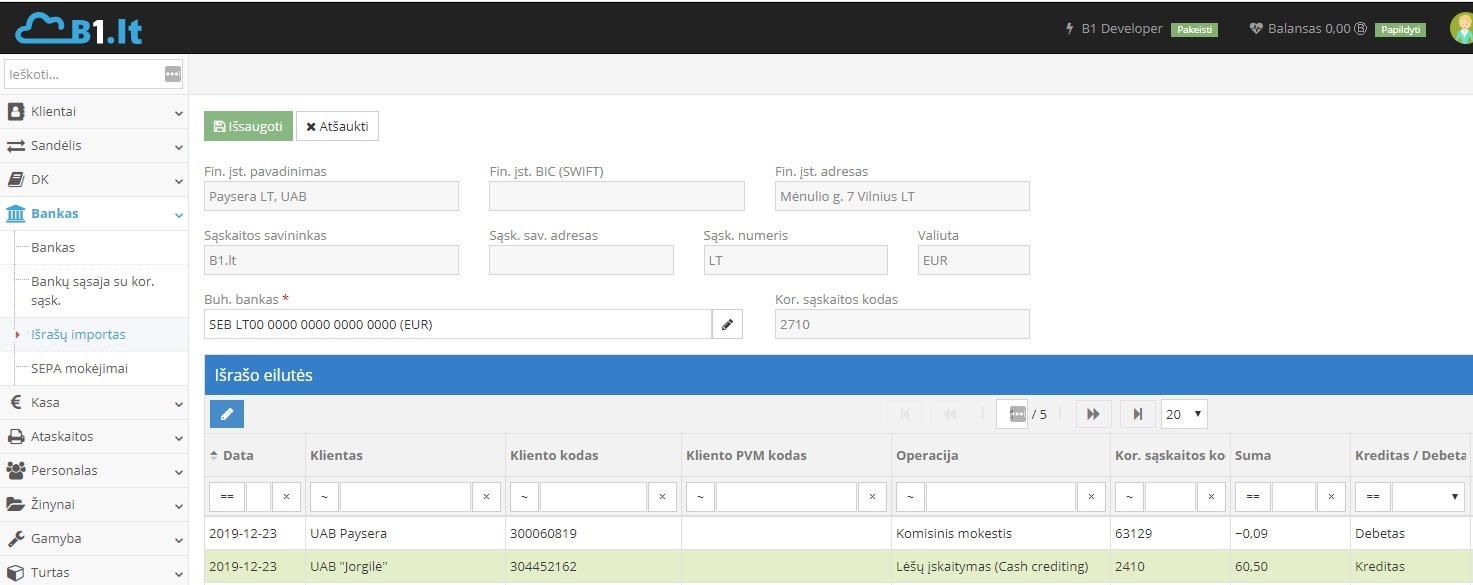Click the green Pakeisti badge
Screen dimensions: 1473x585
[x=1195, y=30]
